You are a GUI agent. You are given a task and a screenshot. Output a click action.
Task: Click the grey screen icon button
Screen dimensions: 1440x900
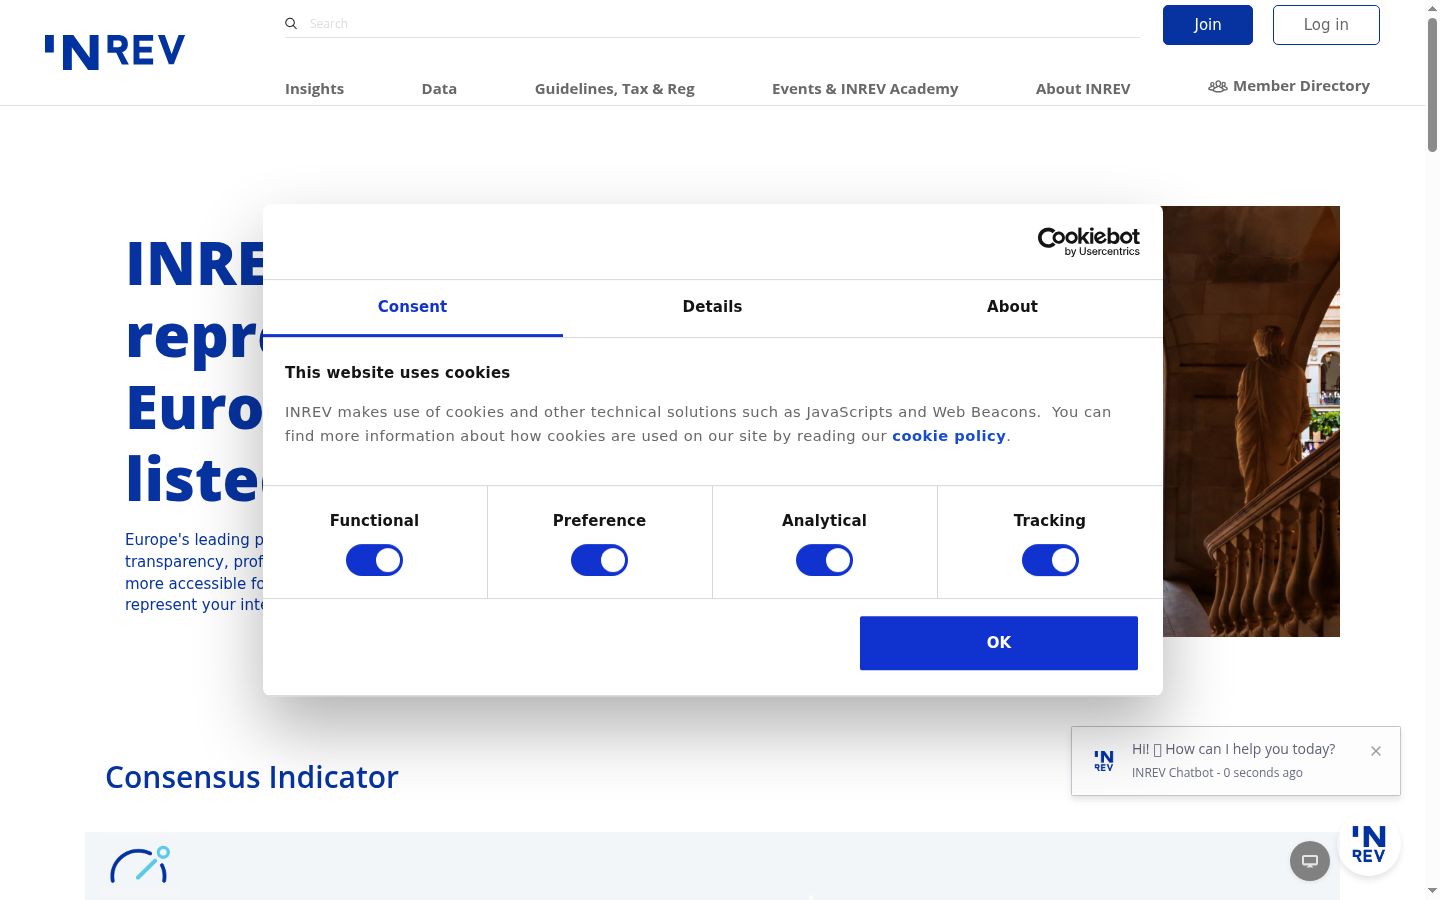pyautogui.click(x=1310, y=860)
